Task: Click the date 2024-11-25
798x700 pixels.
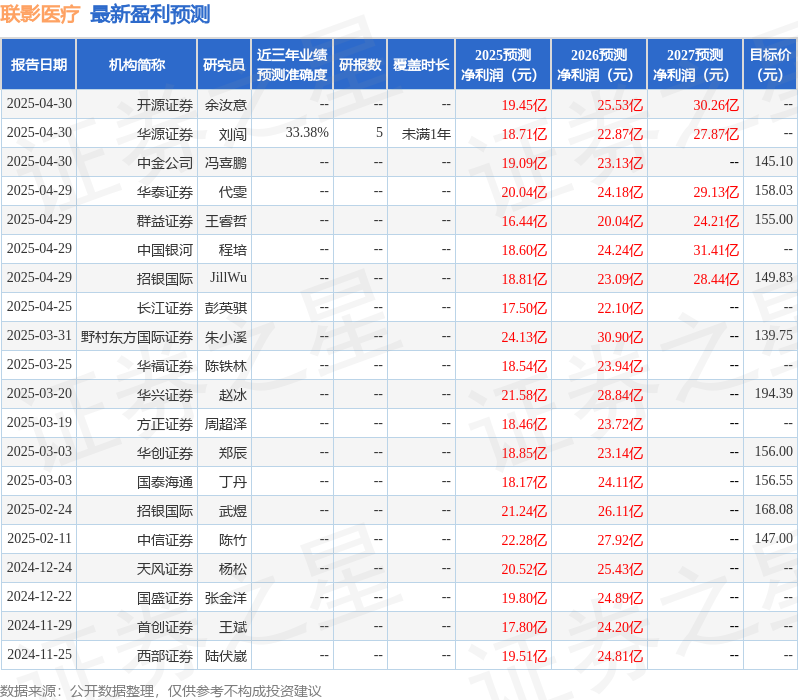Action: point(39,655)
